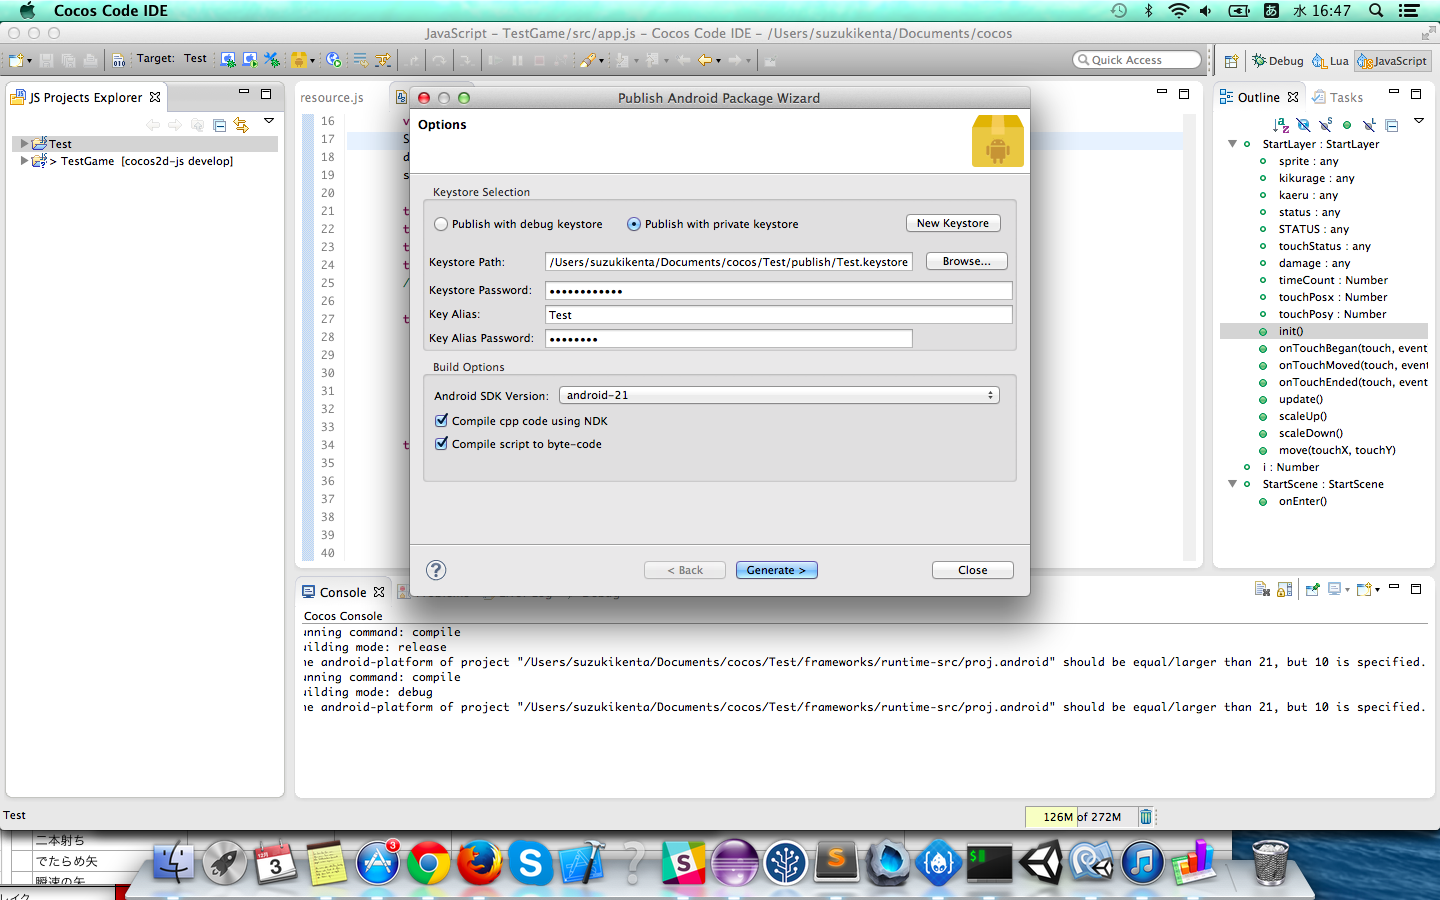Select the JavaScript perspective

click(x=1393, y=61)
